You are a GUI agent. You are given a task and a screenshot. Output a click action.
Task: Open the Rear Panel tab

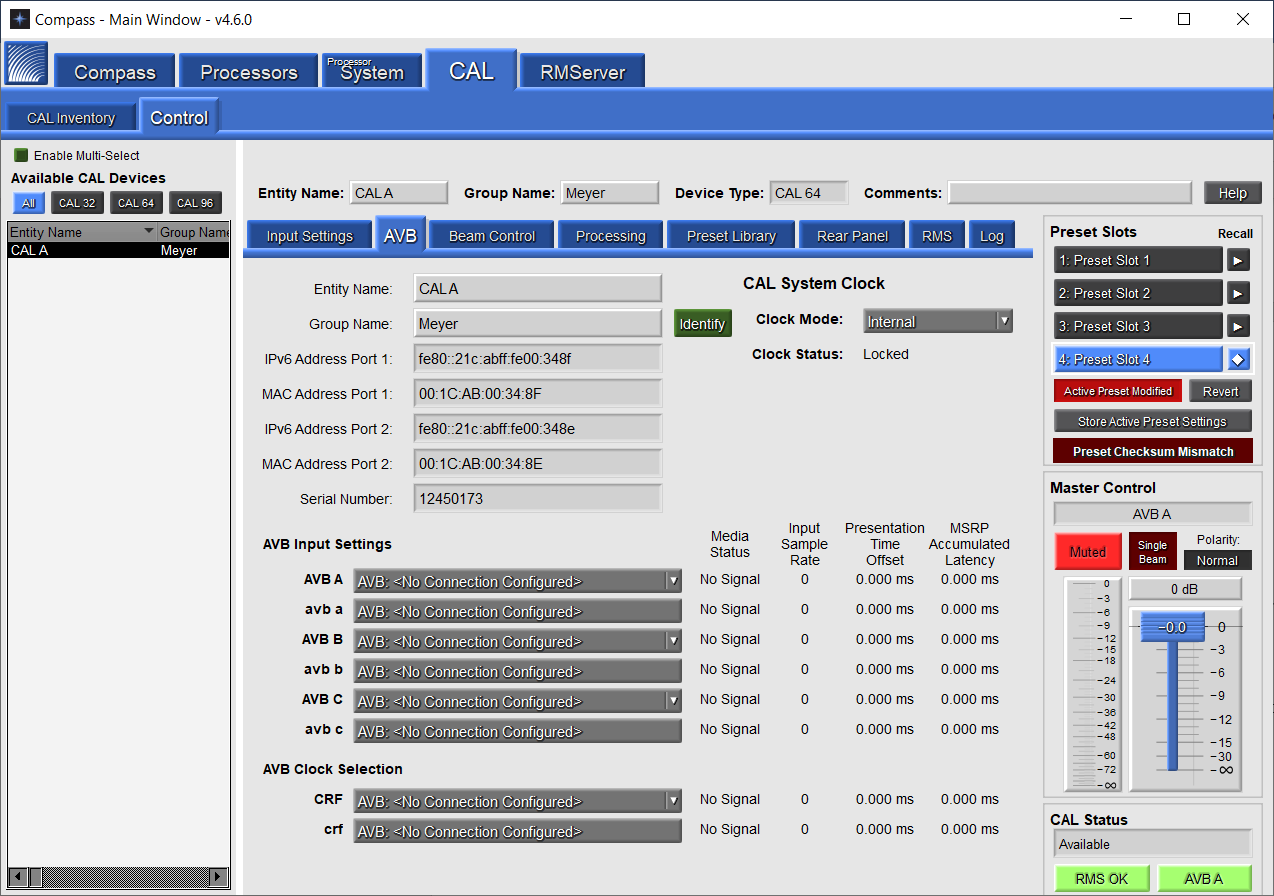(x=852, y=236)
